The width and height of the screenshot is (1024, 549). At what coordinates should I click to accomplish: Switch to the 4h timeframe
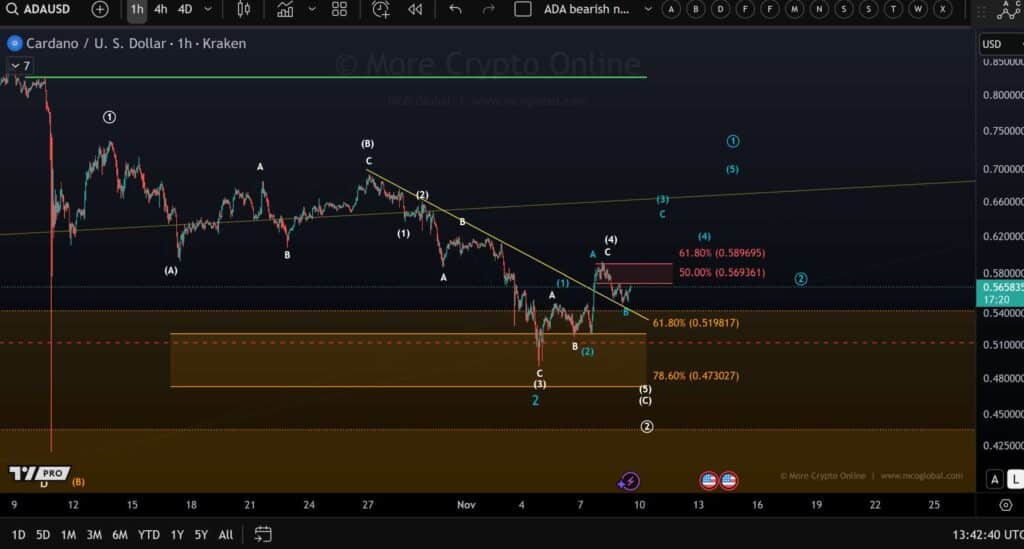click(x=160, y=9)
